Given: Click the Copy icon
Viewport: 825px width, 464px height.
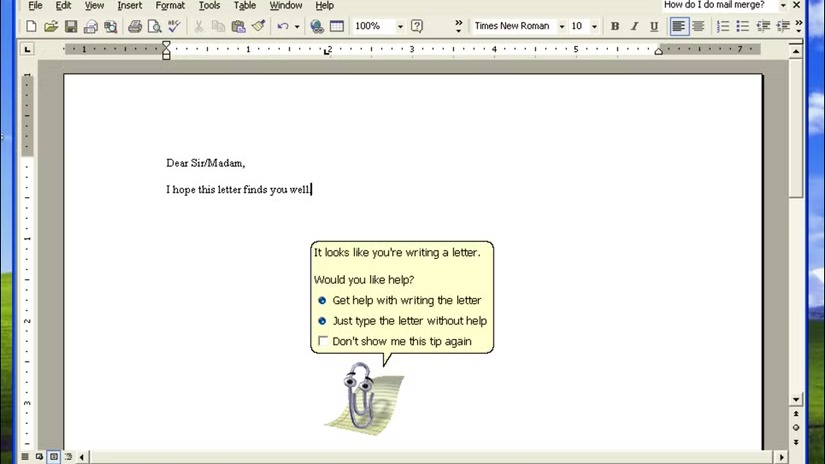Looking at the screenshot, I should (x=218, y=26).
